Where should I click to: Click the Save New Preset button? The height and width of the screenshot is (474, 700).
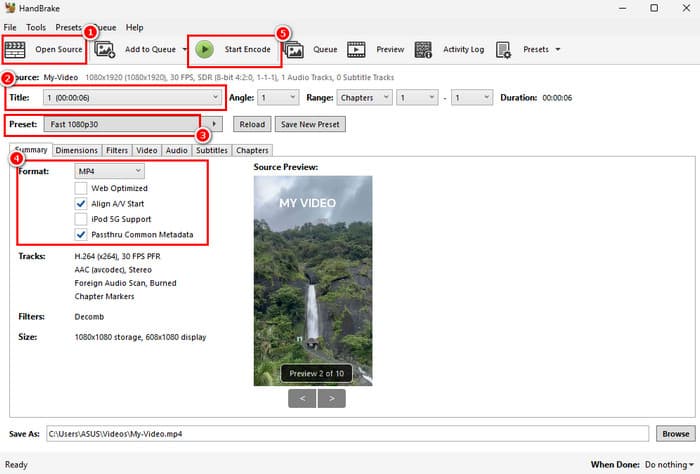310,124
